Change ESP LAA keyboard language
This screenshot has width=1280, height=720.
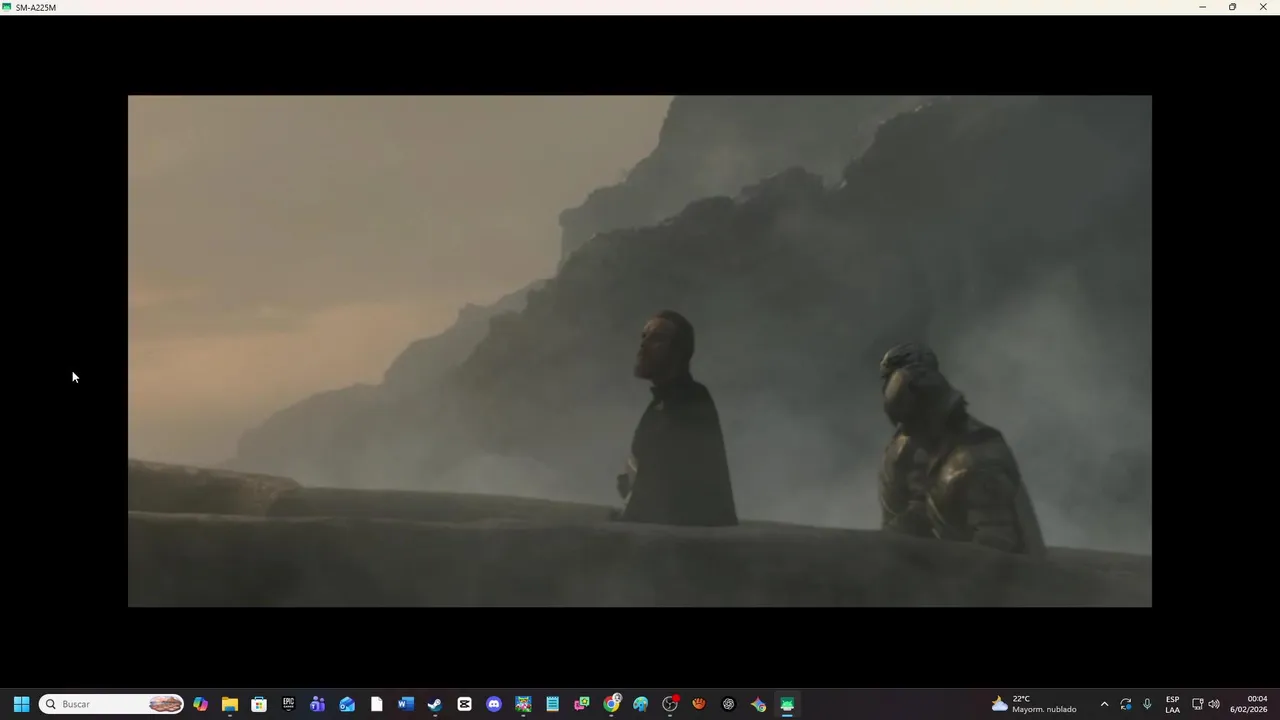(x=1172, y=704)
